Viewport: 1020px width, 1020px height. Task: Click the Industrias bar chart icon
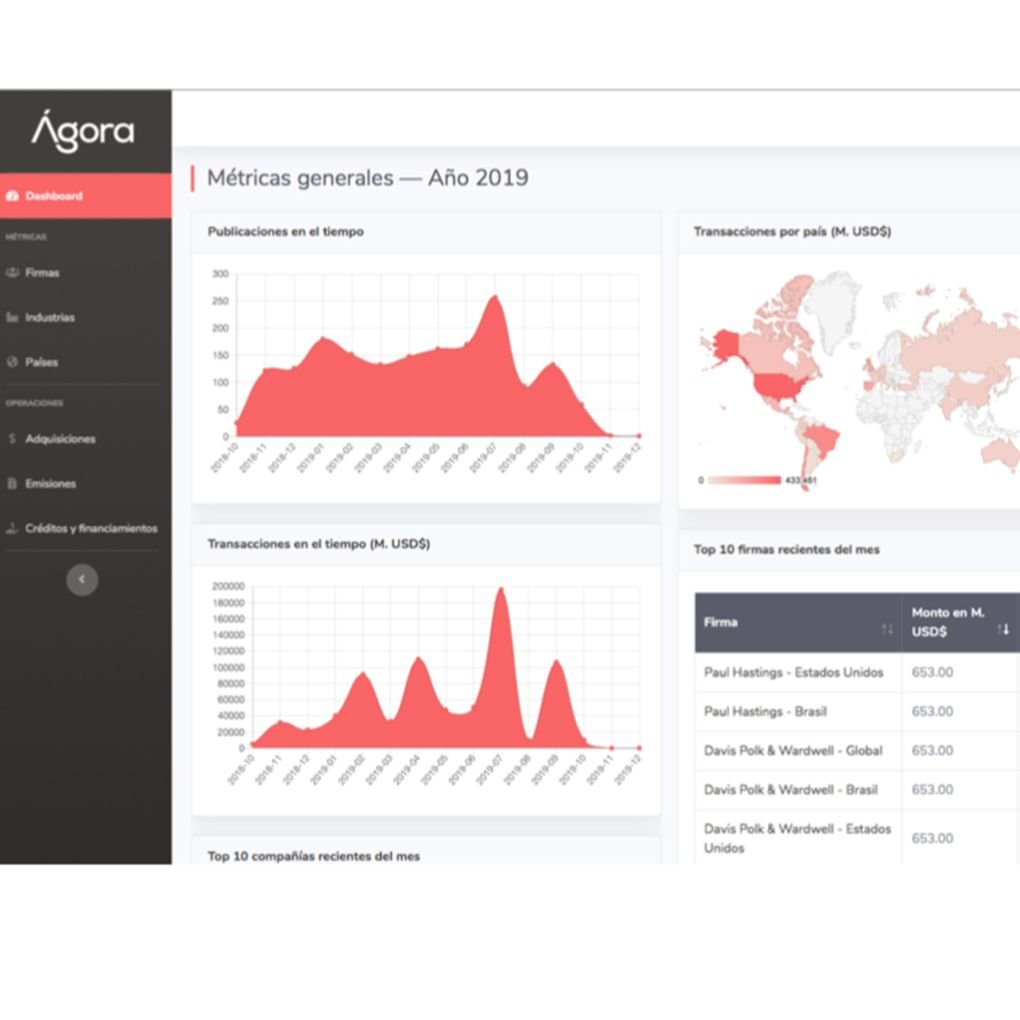[12, 317]
